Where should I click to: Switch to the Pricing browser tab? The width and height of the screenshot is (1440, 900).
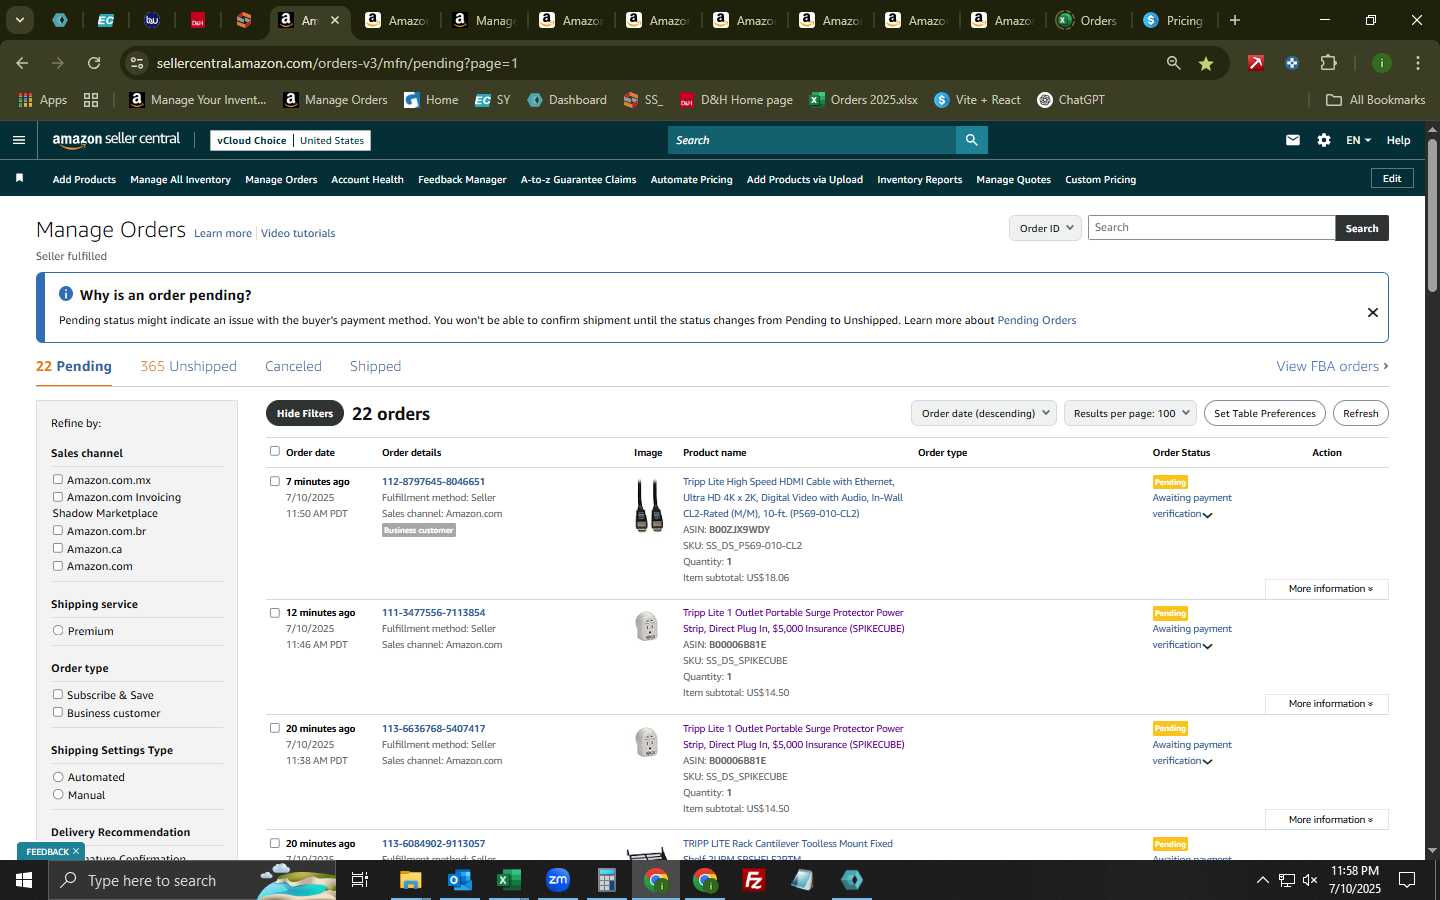1172,20
